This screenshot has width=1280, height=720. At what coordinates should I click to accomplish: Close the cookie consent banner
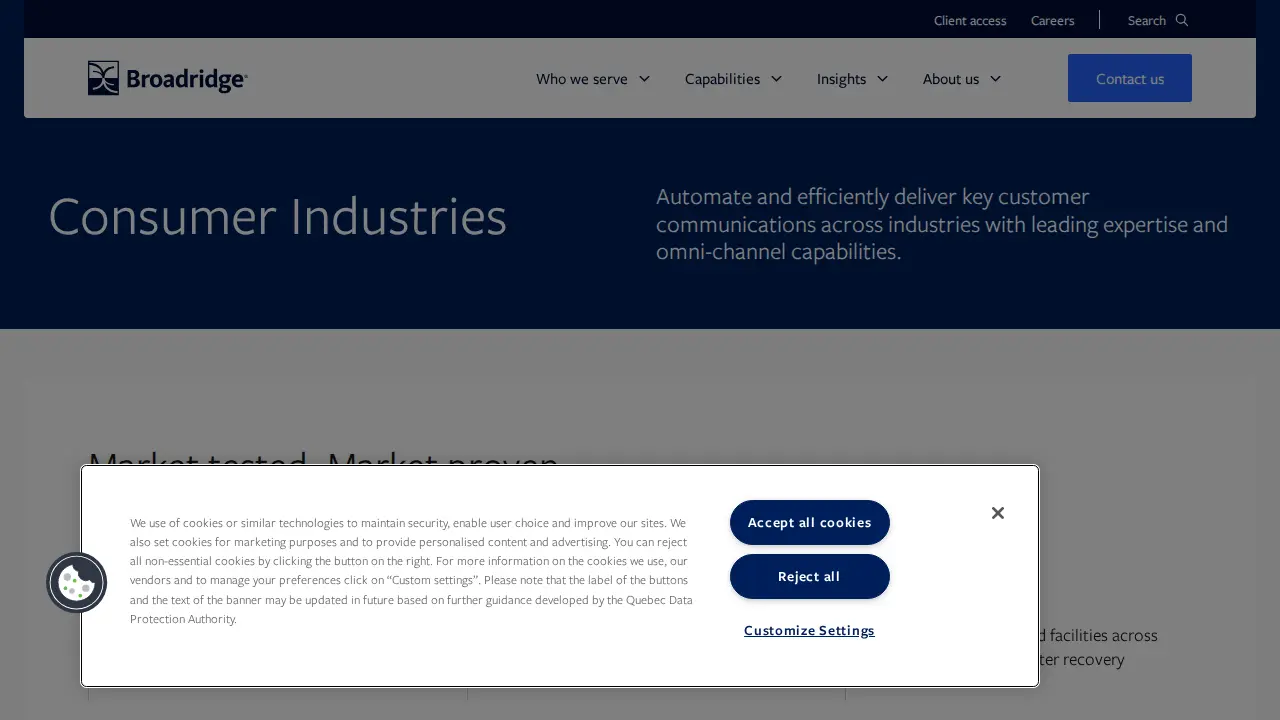(x=997, y=513)
